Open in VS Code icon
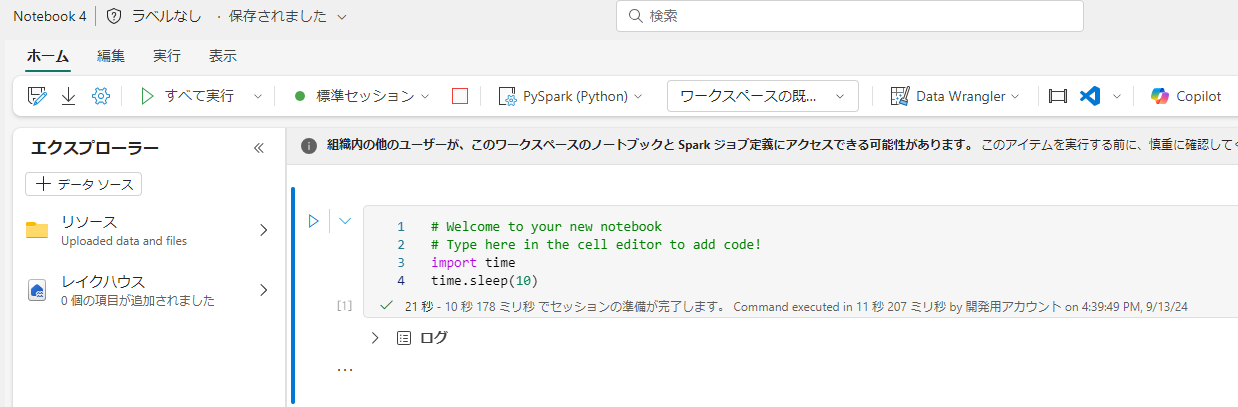Screen dimensions: 1238x407 pyautogui.click(x=1090, y=96)
